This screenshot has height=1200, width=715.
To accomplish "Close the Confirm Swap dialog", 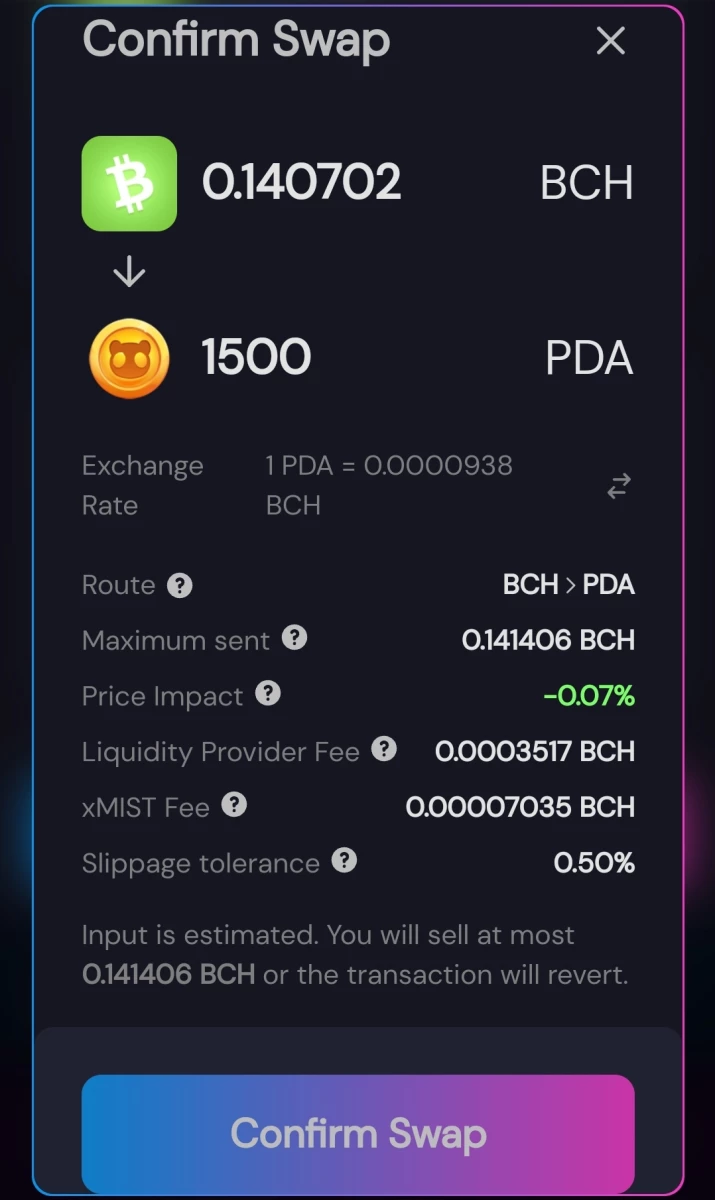I will point(610,41).
